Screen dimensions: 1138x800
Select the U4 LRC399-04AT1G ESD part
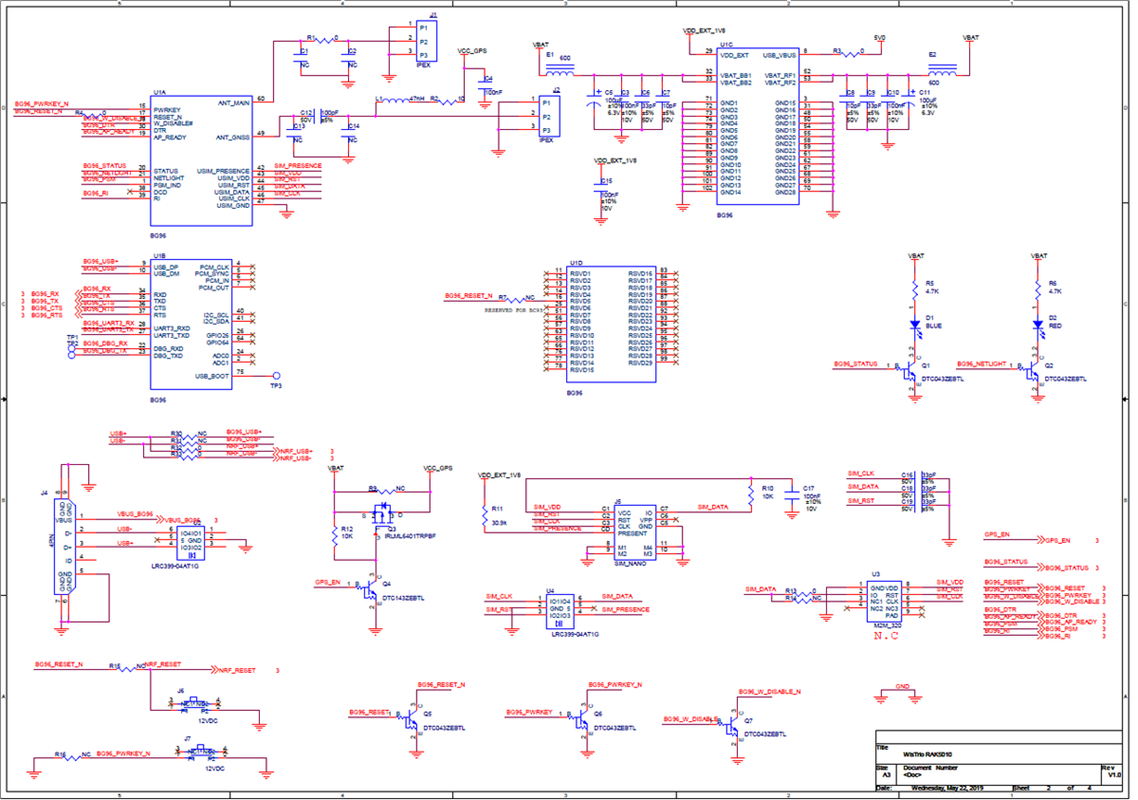[x=560, y=608]
